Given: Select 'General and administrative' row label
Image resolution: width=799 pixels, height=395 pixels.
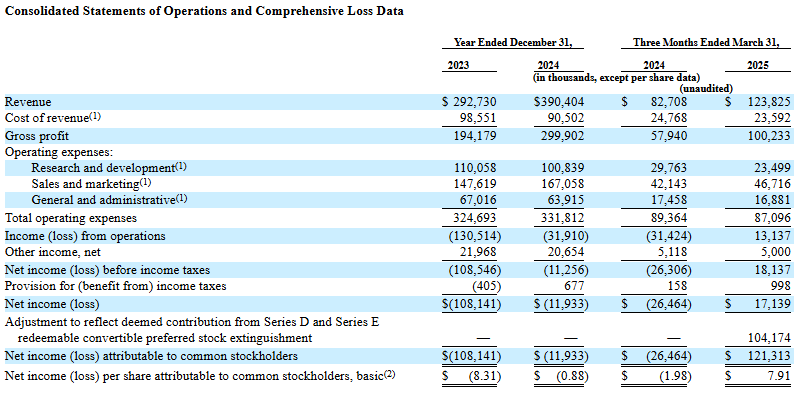Looking at the screenshot, I should click(109, 200).
